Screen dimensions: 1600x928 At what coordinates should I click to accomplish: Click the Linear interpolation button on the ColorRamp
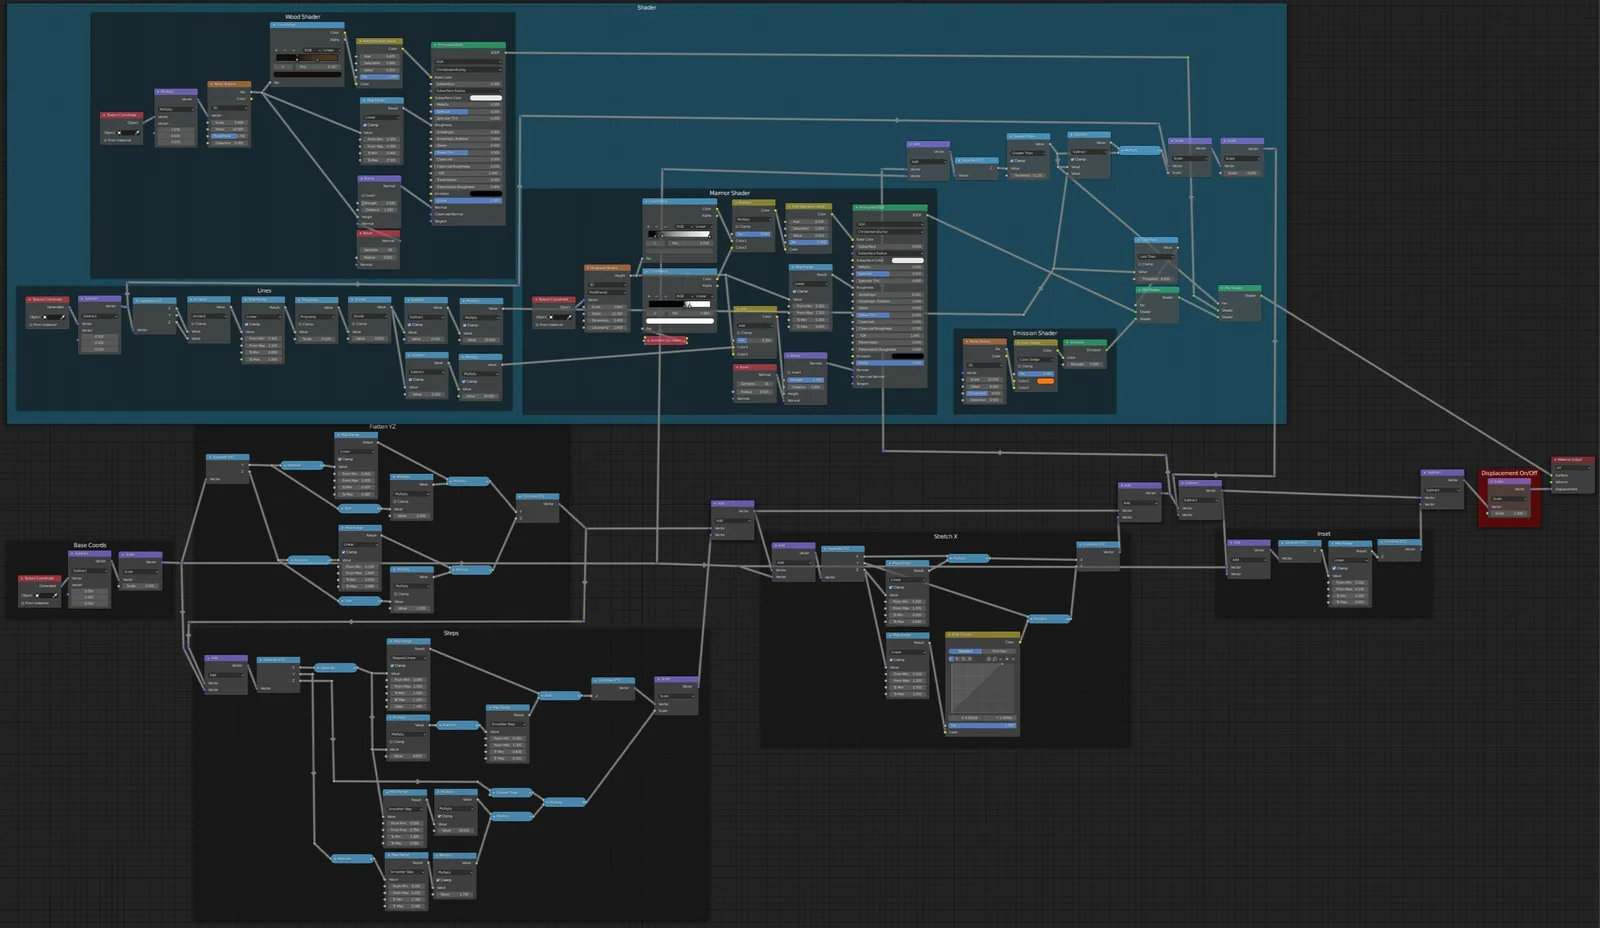coord(329,50)
